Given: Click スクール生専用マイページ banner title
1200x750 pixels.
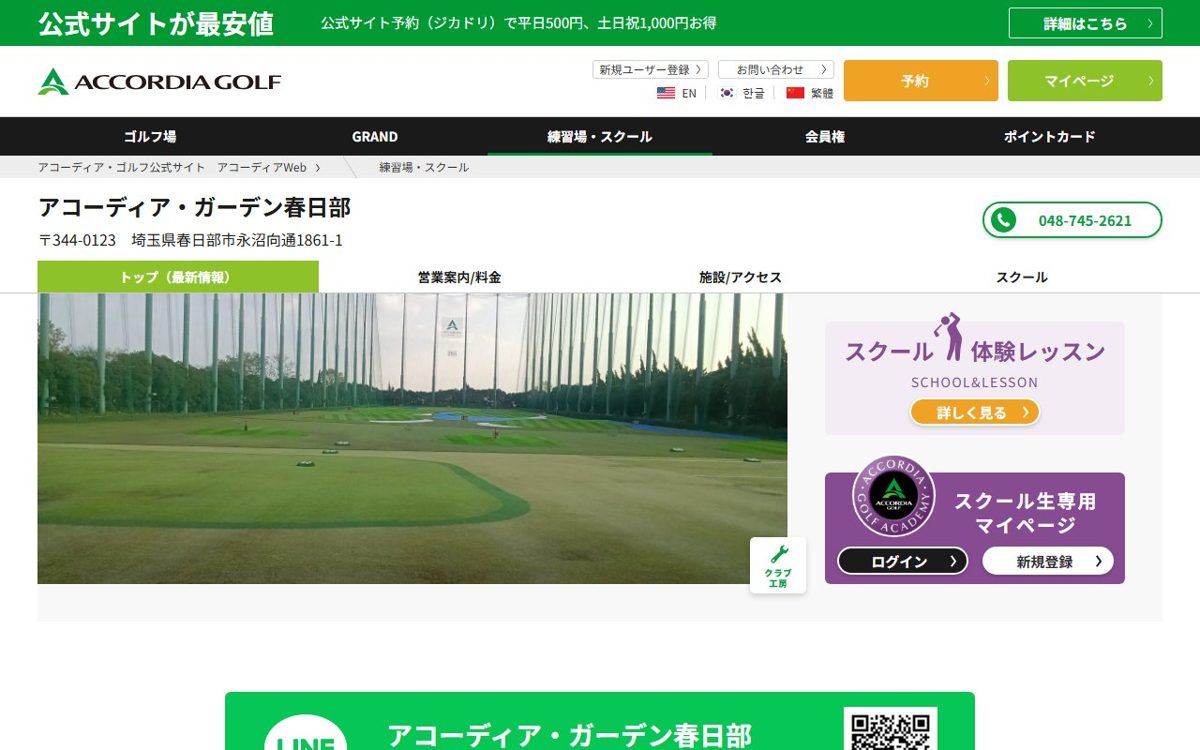Looking at the screenshot, I should click(1025, 513).
